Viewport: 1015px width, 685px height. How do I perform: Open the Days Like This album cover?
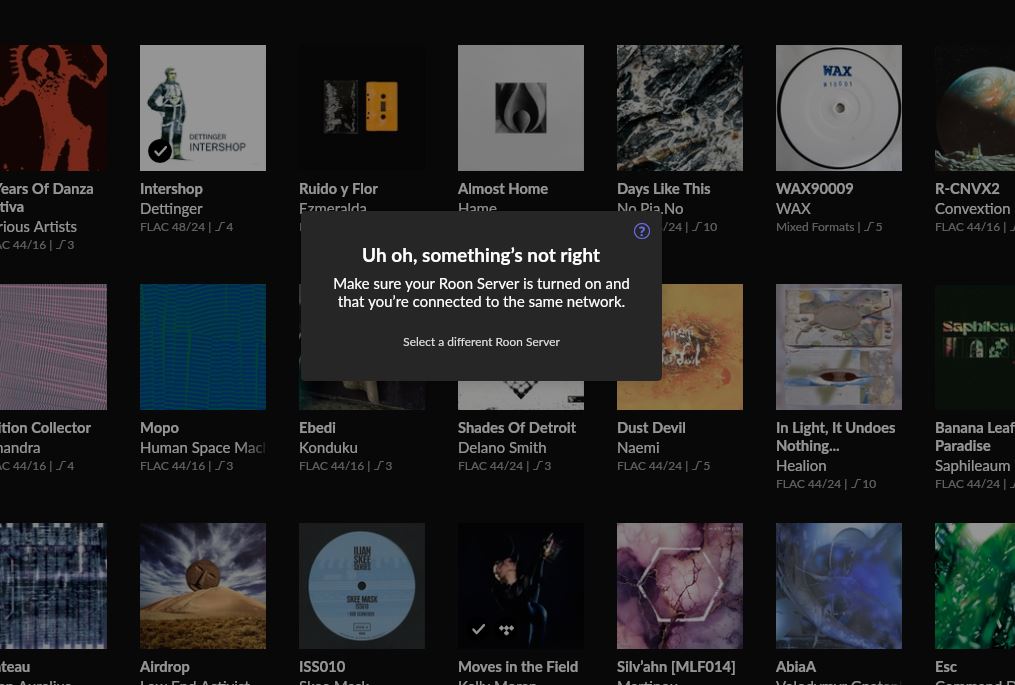coord(680,107)
